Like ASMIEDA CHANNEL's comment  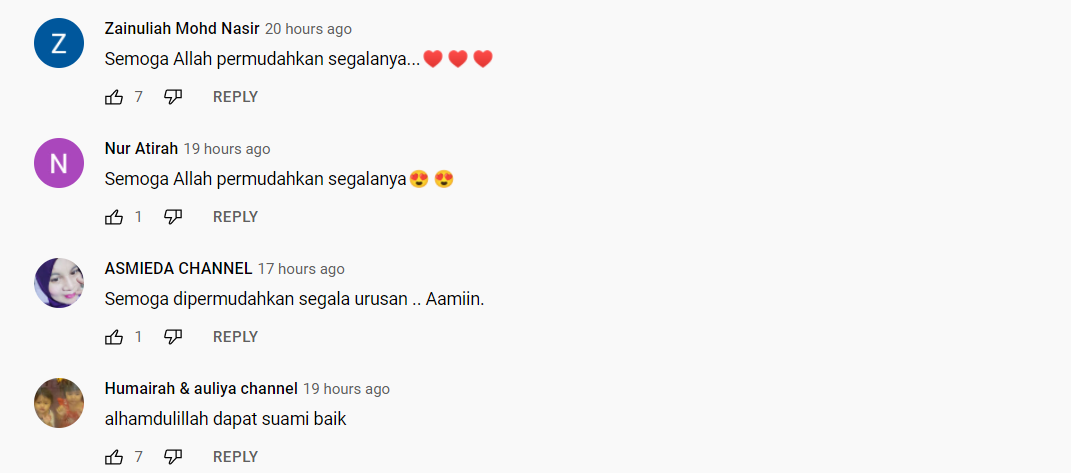point(114,337)
